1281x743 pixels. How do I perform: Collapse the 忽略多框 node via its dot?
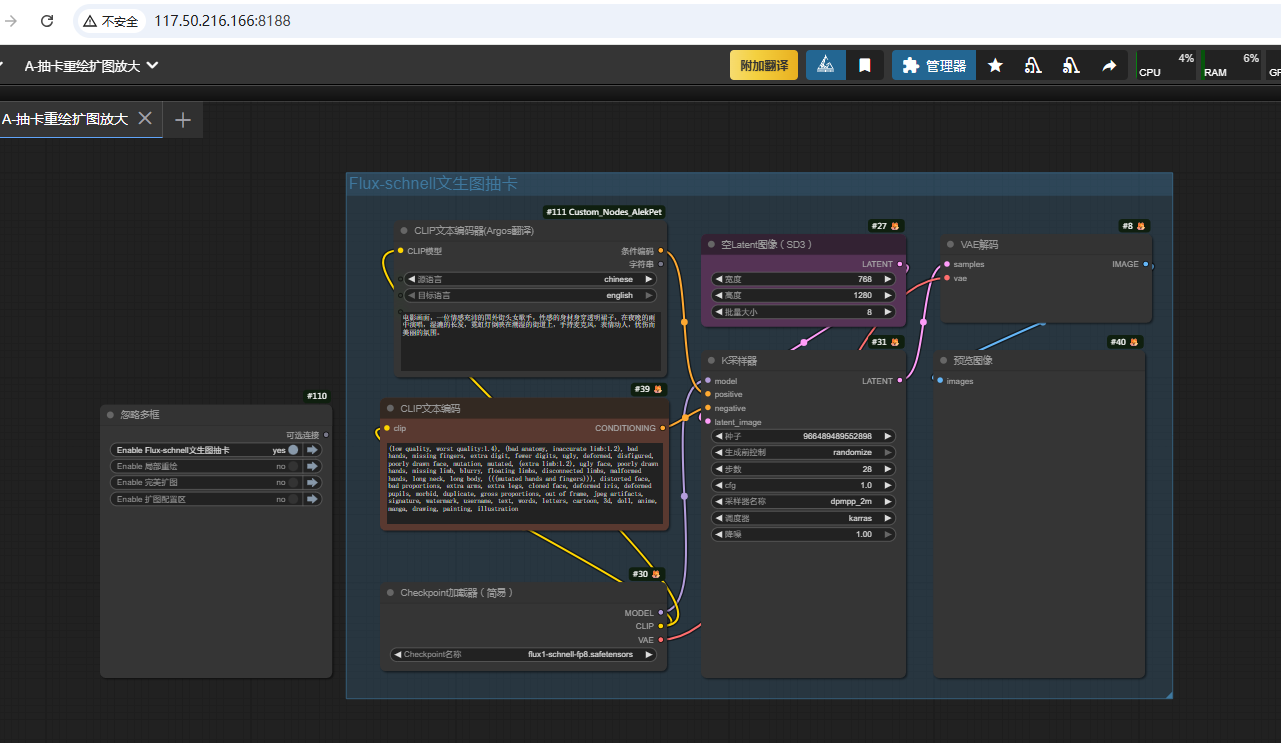(x=110, y=414)
